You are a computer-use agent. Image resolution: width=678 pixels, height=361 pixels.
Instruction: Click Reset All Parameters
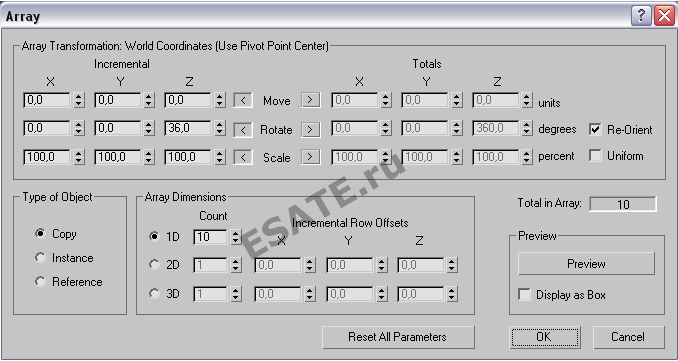coord(398,337)
